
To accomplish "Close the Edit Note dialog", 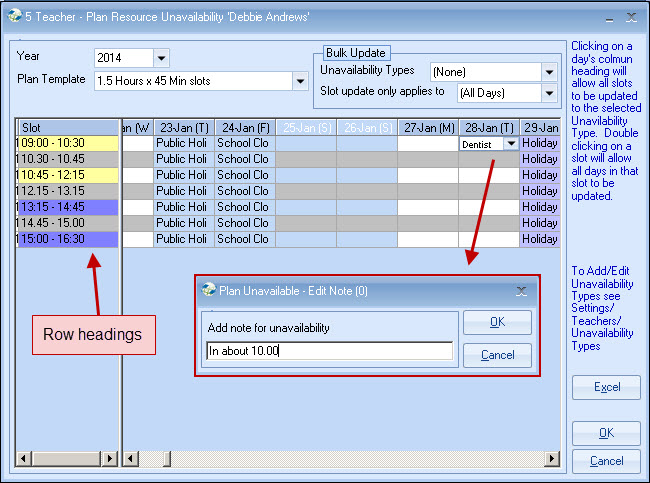I will coord(521,291).
